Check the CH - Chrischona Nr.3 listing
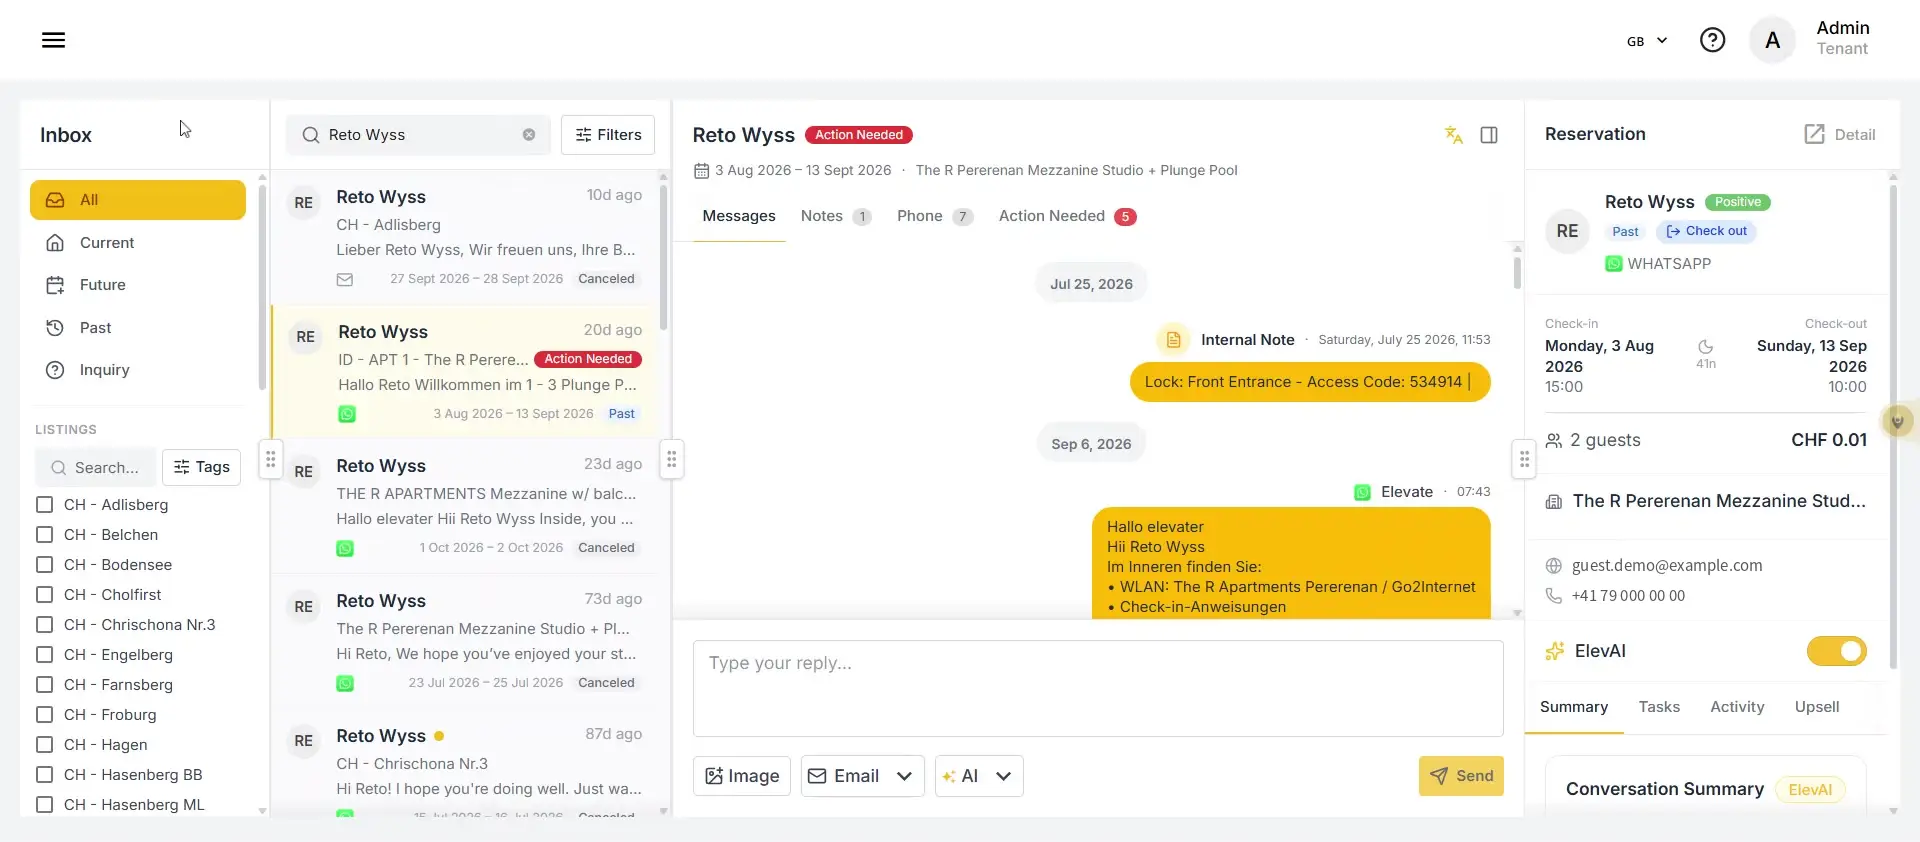1920x842 pixels. point(44,625)
